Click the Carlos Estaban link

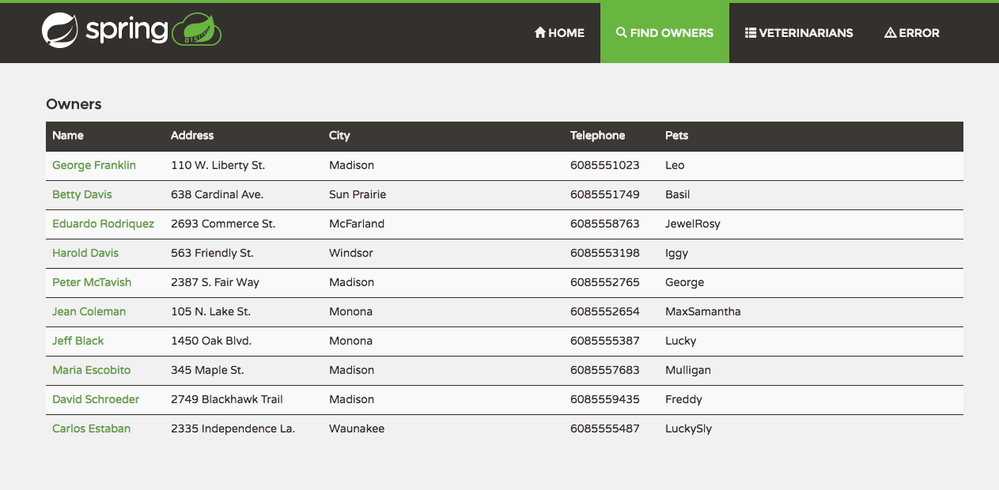click(x=91, y=429)
